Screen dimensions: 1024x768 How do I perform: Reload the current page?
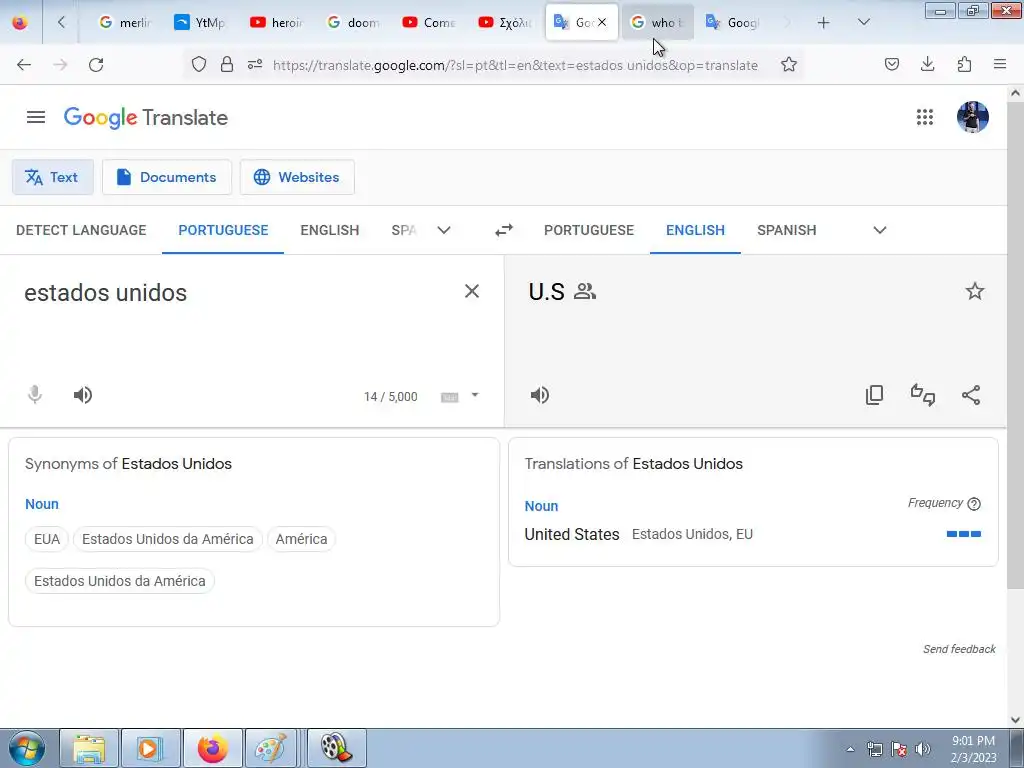96,65
